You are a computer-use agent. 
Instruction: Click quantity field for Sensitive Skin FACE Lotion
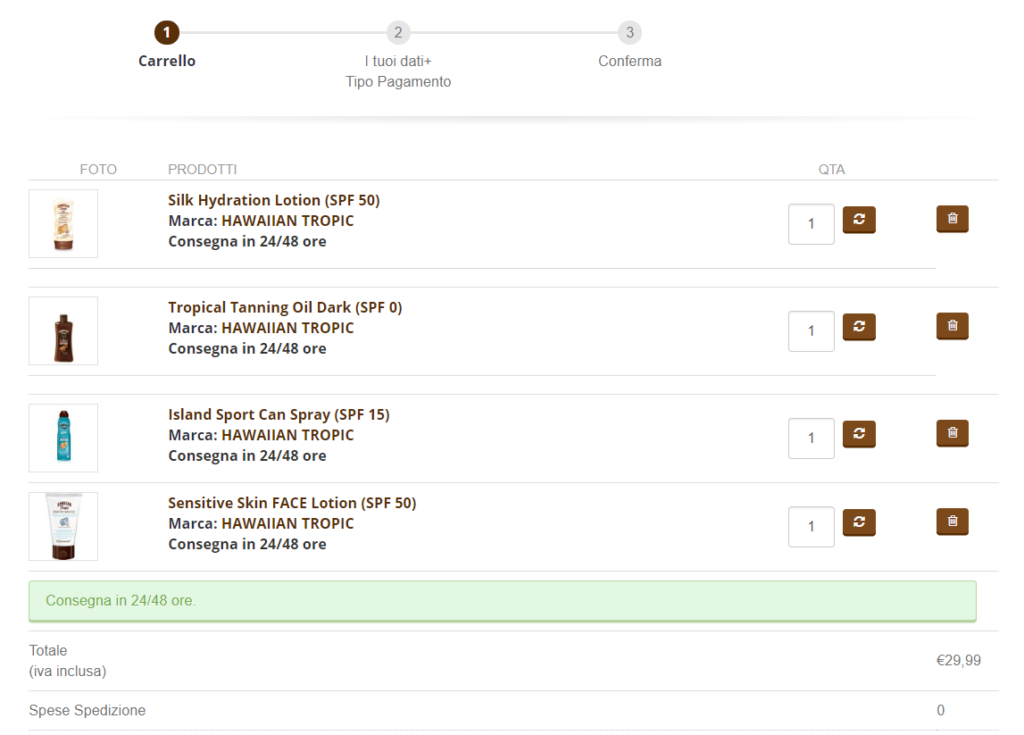tap(811, 527)
